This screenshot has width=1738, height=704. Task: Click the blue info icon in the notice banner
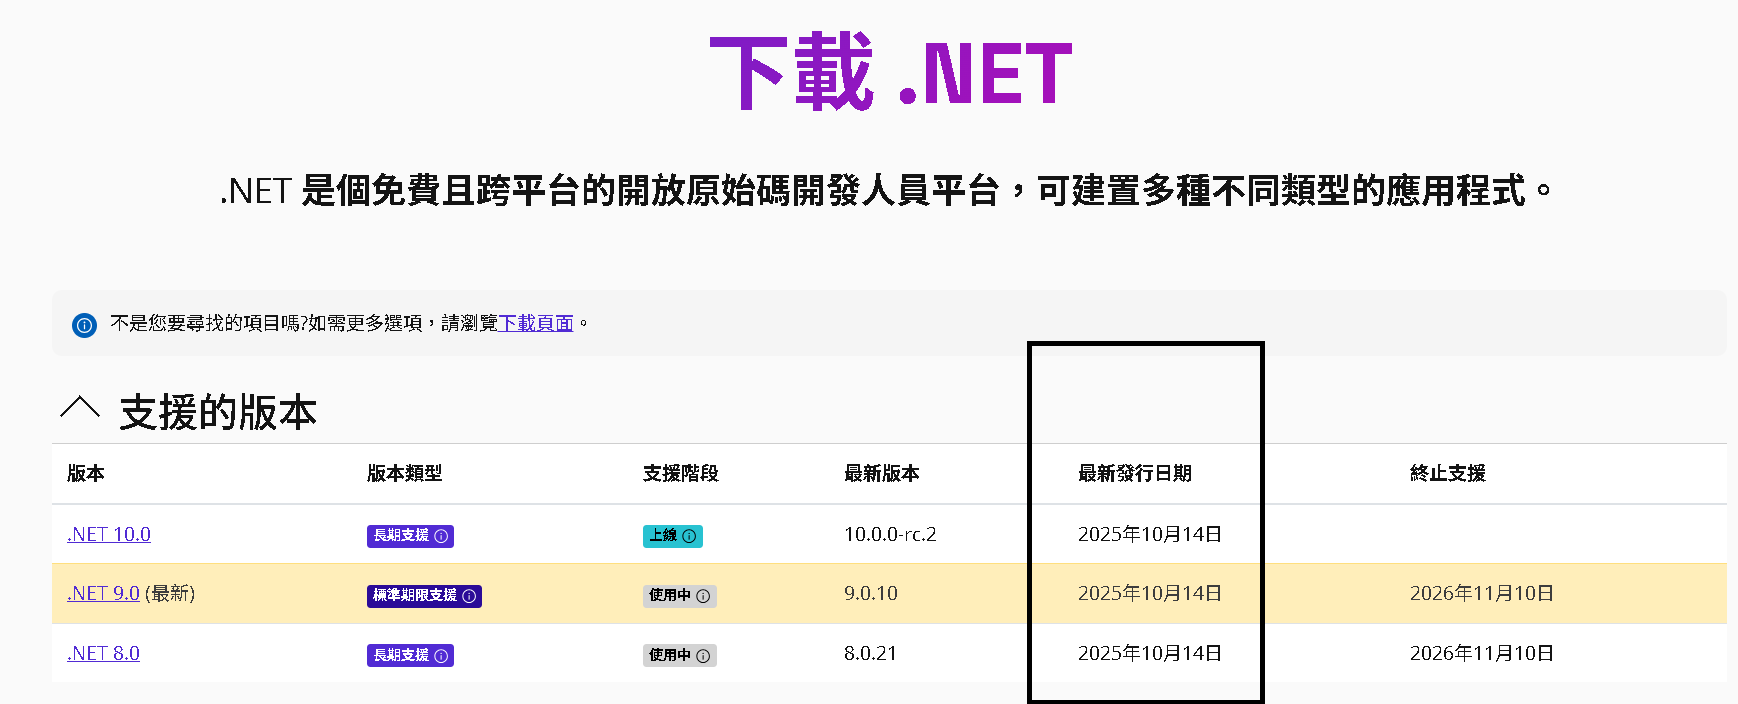pyautogui.click(x=84, y=325)
